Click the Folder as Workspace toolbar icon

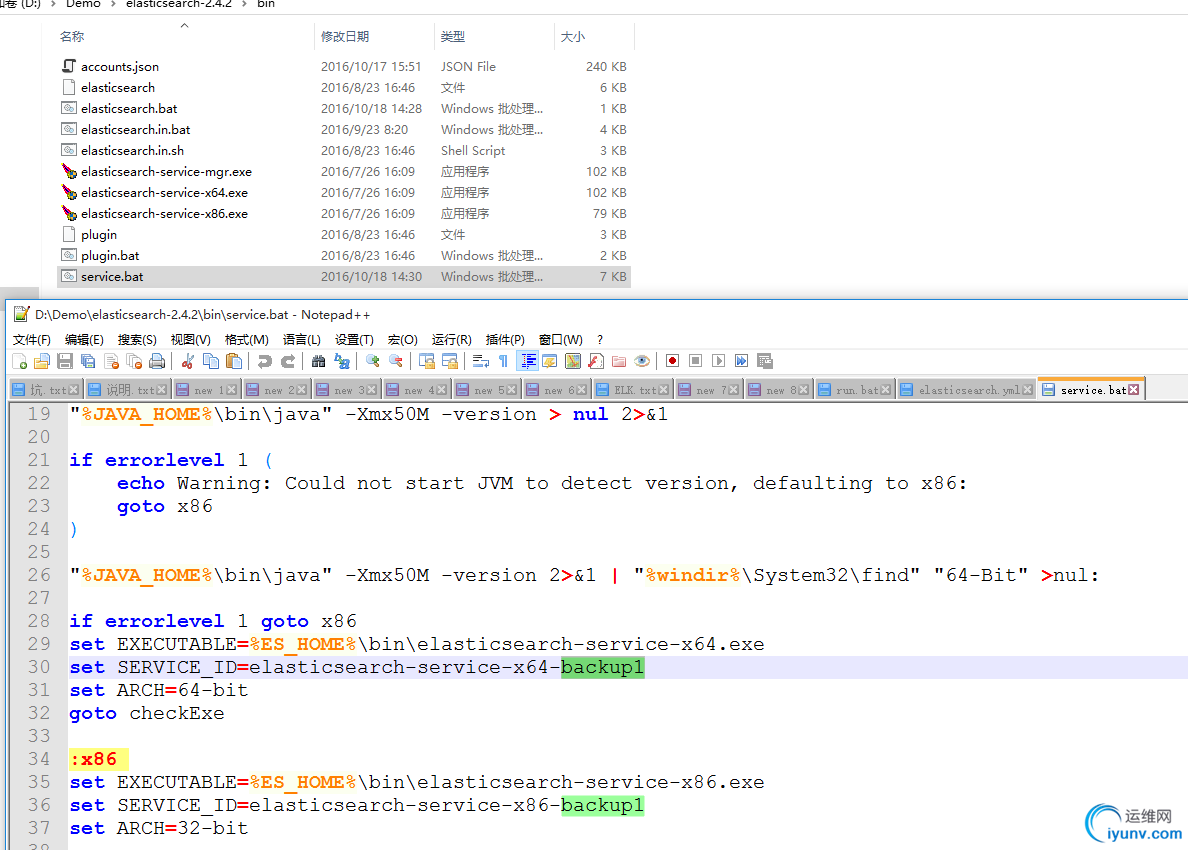619,361
